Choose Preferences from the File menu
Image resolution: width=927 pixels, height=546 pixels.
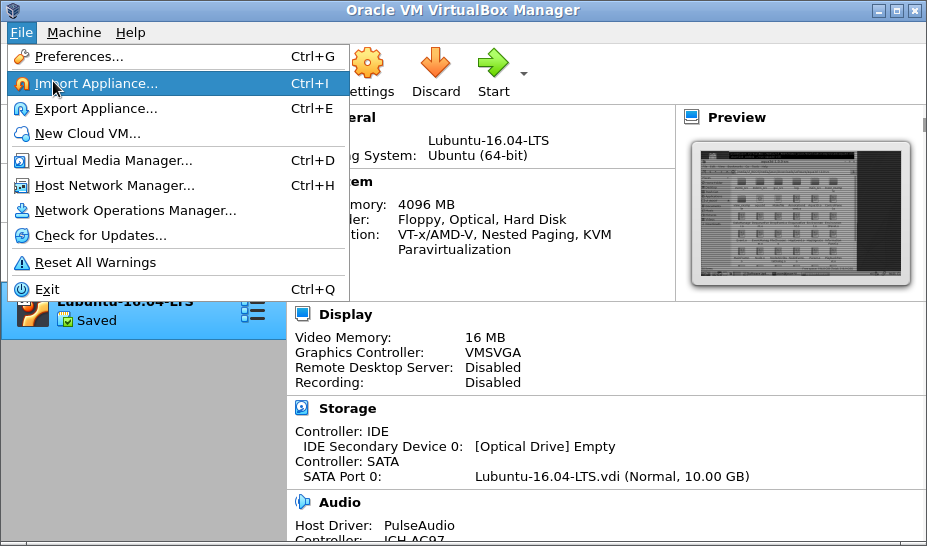(178, 57)
